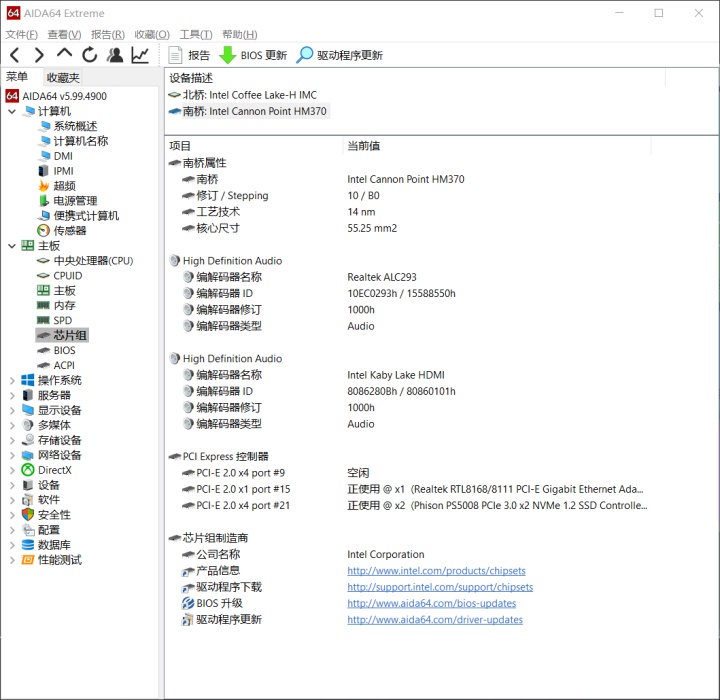
Task: Go back with the left arrow toolbar icon
Action: pyautogui.click(x=15, y=55)
